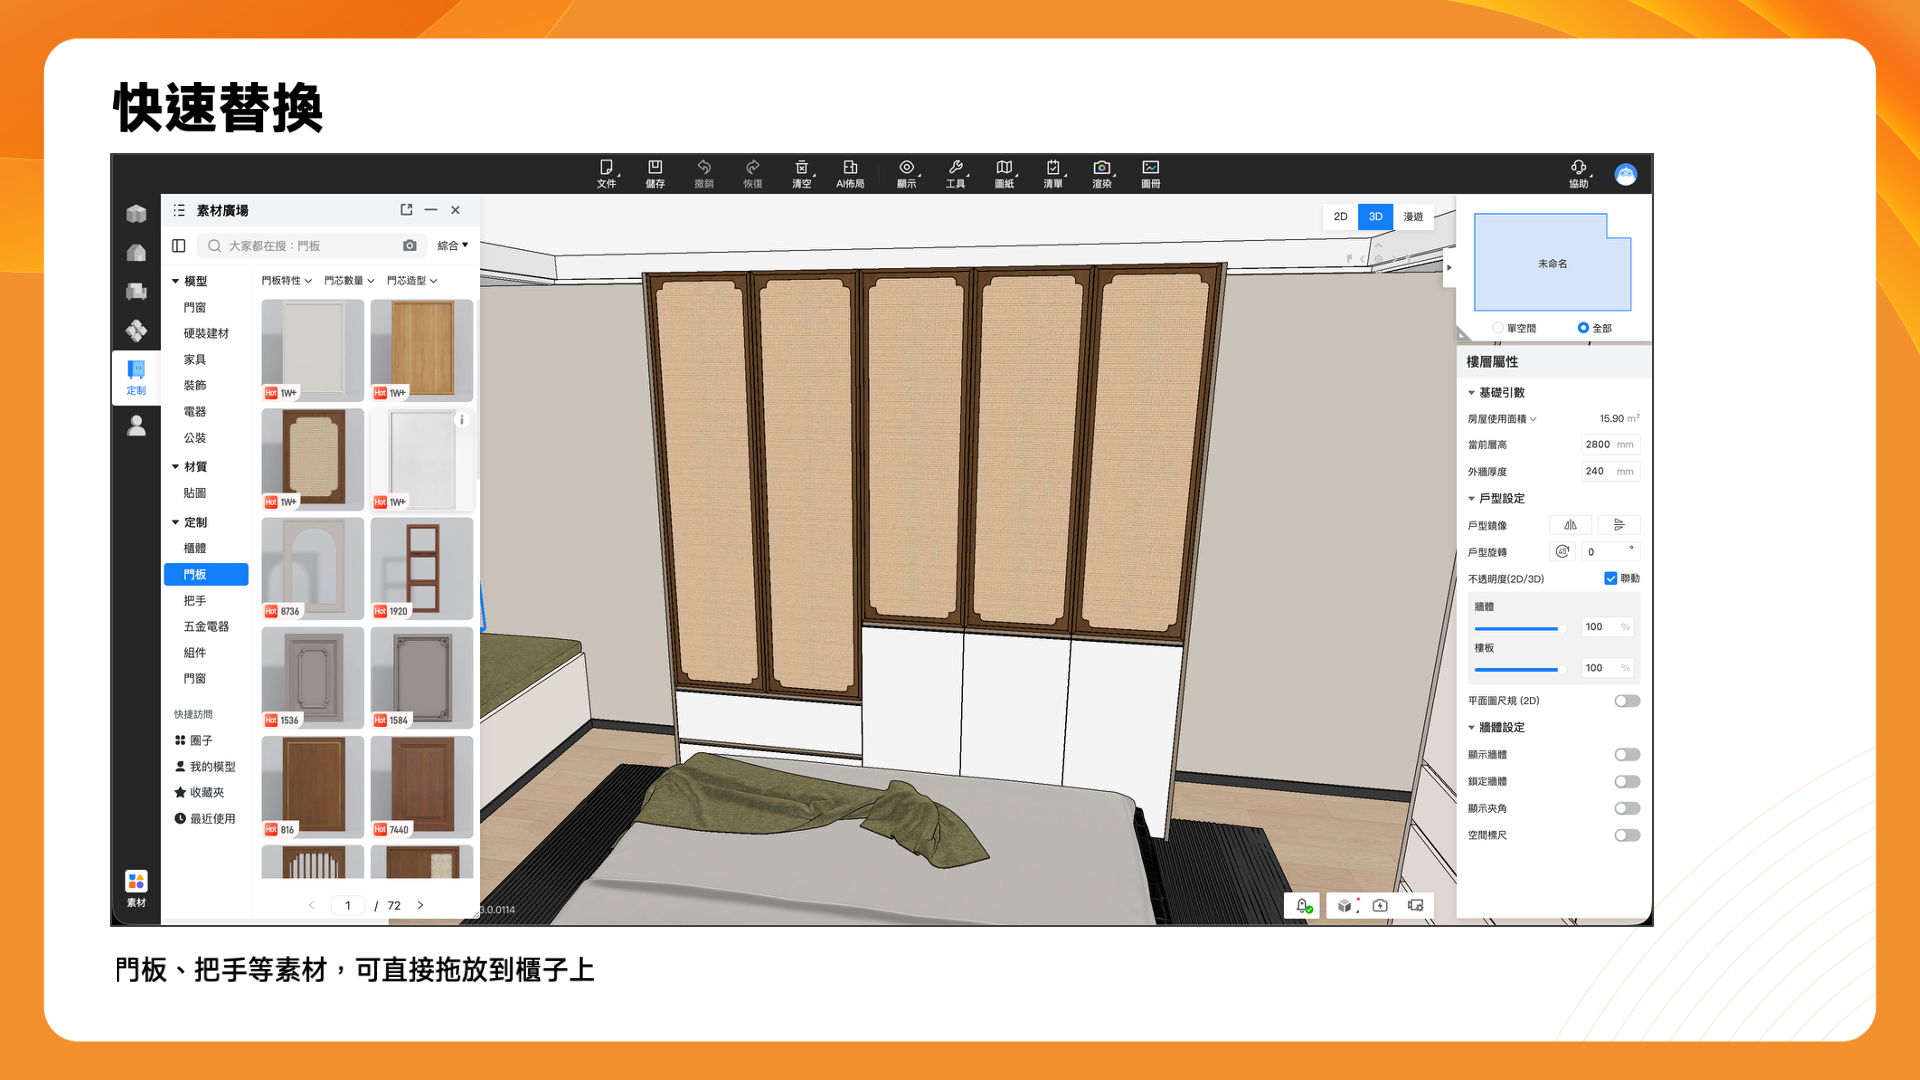Click the 儲存 save icon in top toolbar
This screenshot has height=1080, width=1920.
(655, 168)
